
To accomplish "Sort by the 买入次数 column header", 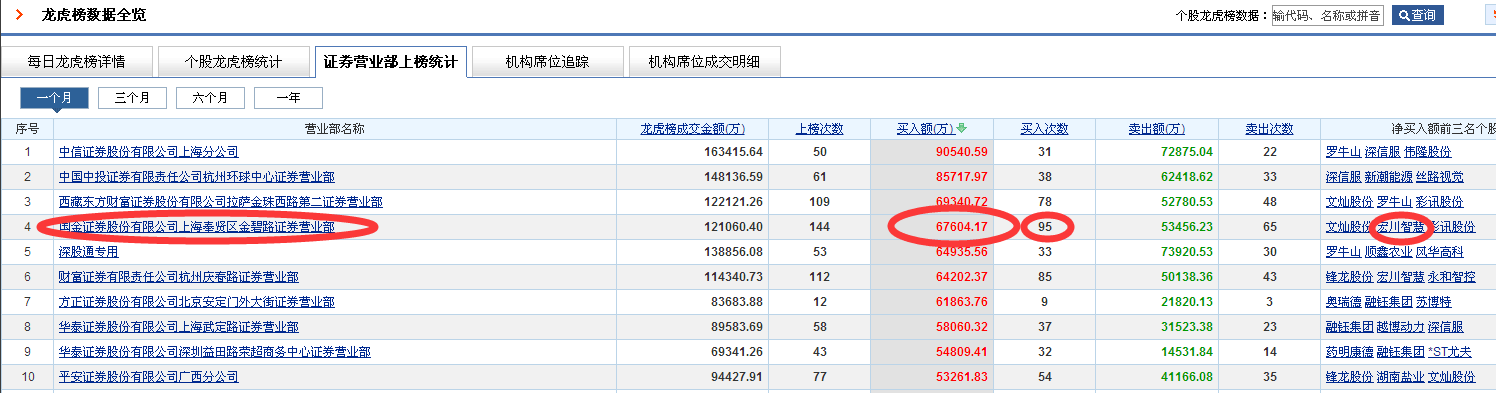I will coord(1044,129).
